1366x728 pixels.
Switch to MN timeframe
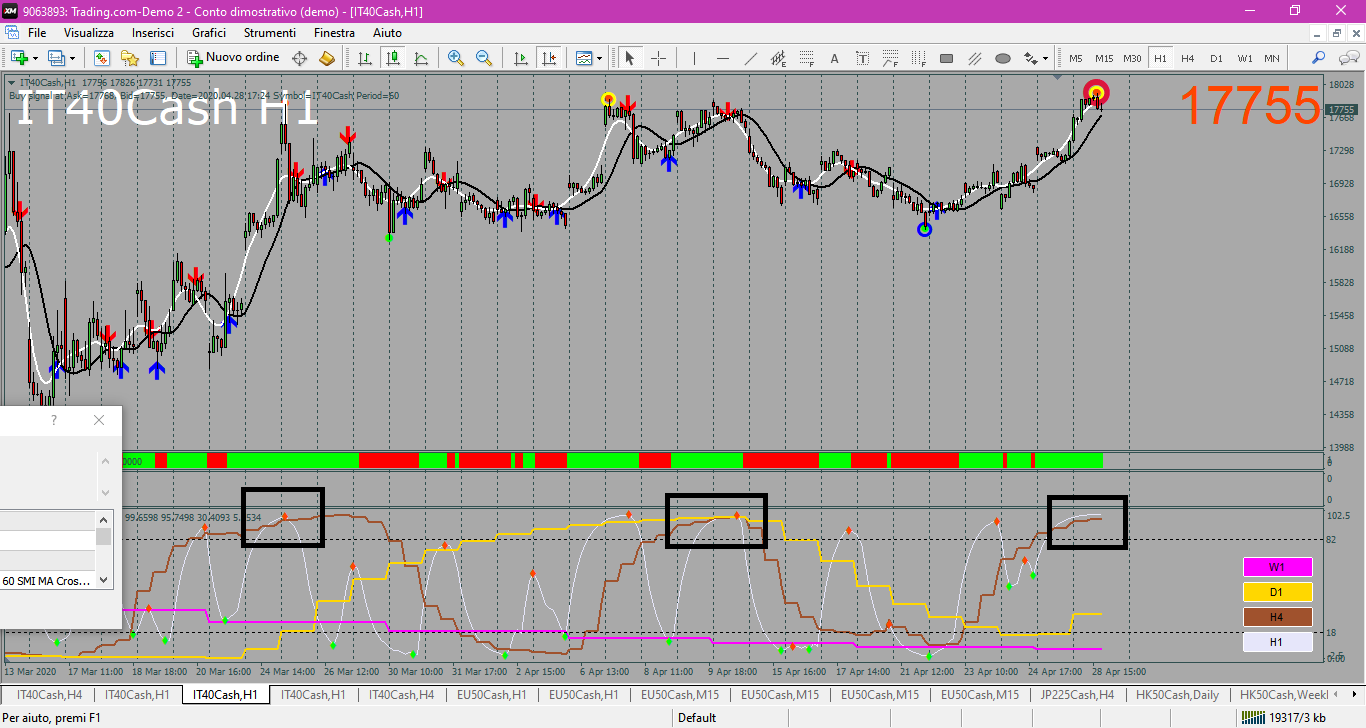click(x=1272, y=58)
